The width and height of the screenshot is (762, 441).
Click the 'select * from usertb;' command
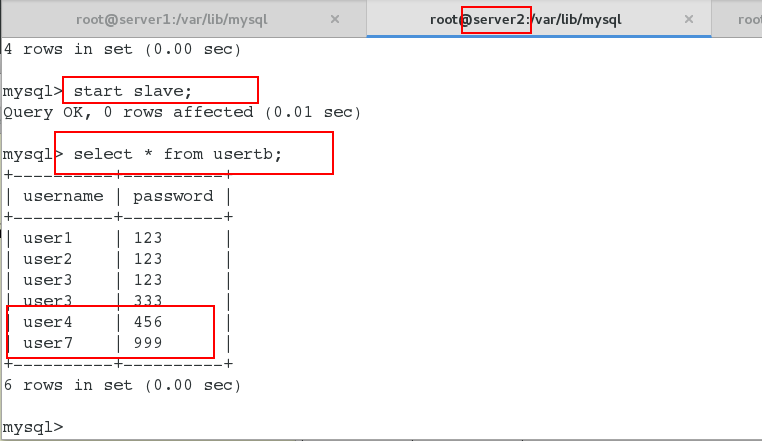point(177,154)
